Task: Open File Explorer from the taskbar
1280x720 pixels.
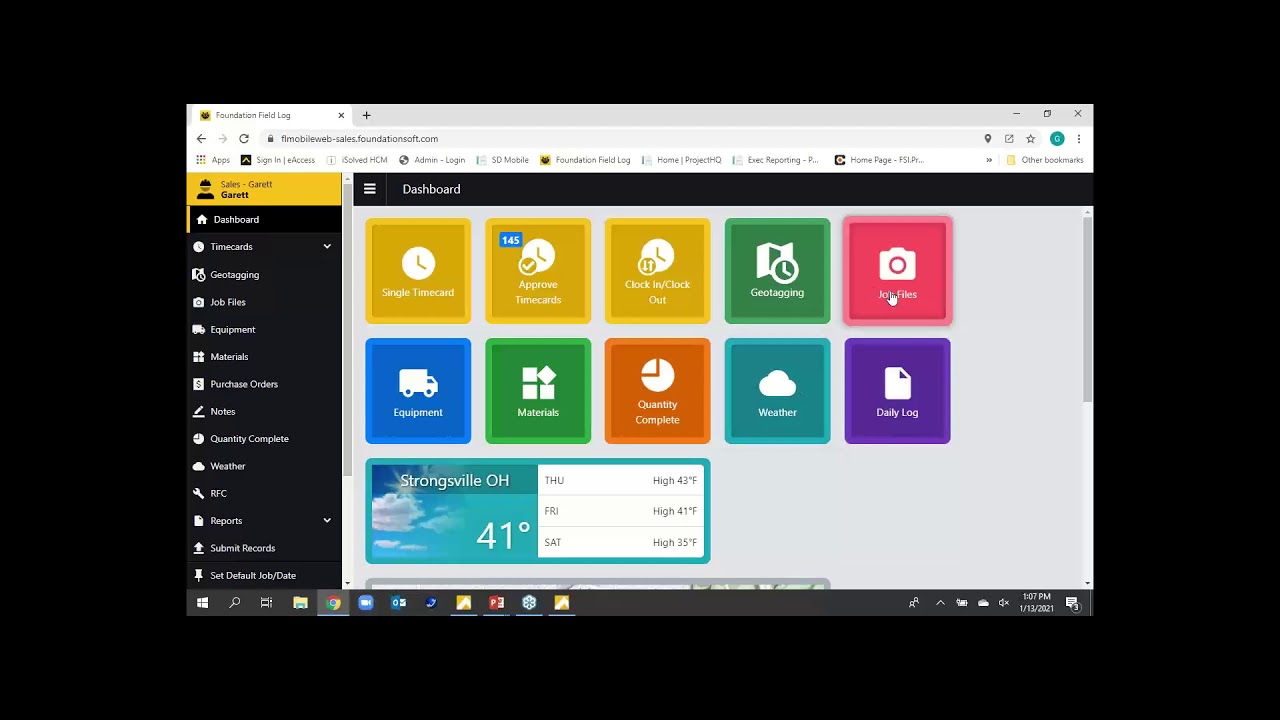Action: [x=300, y=603]
